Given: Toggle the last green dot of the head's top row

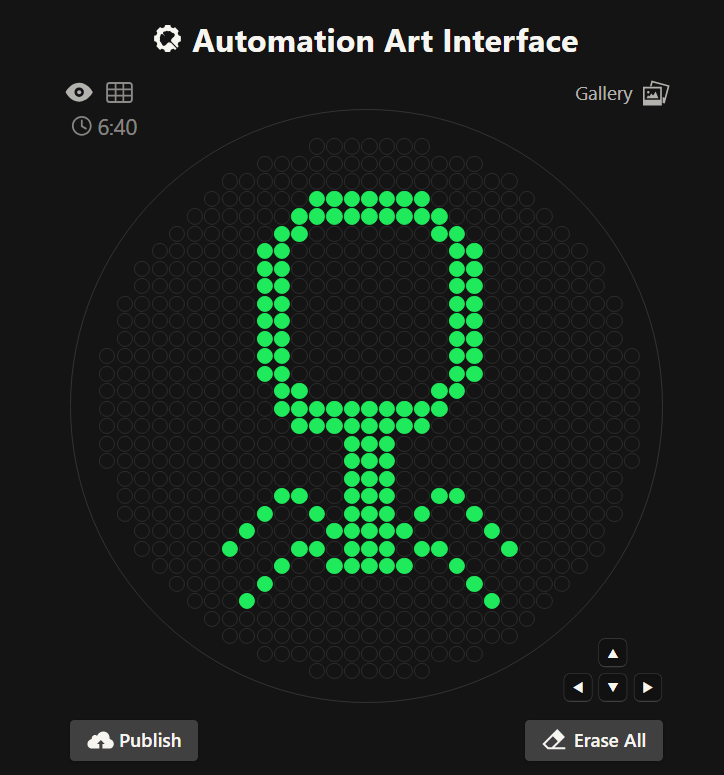Looking at the screenshot, I should point(422,198).
